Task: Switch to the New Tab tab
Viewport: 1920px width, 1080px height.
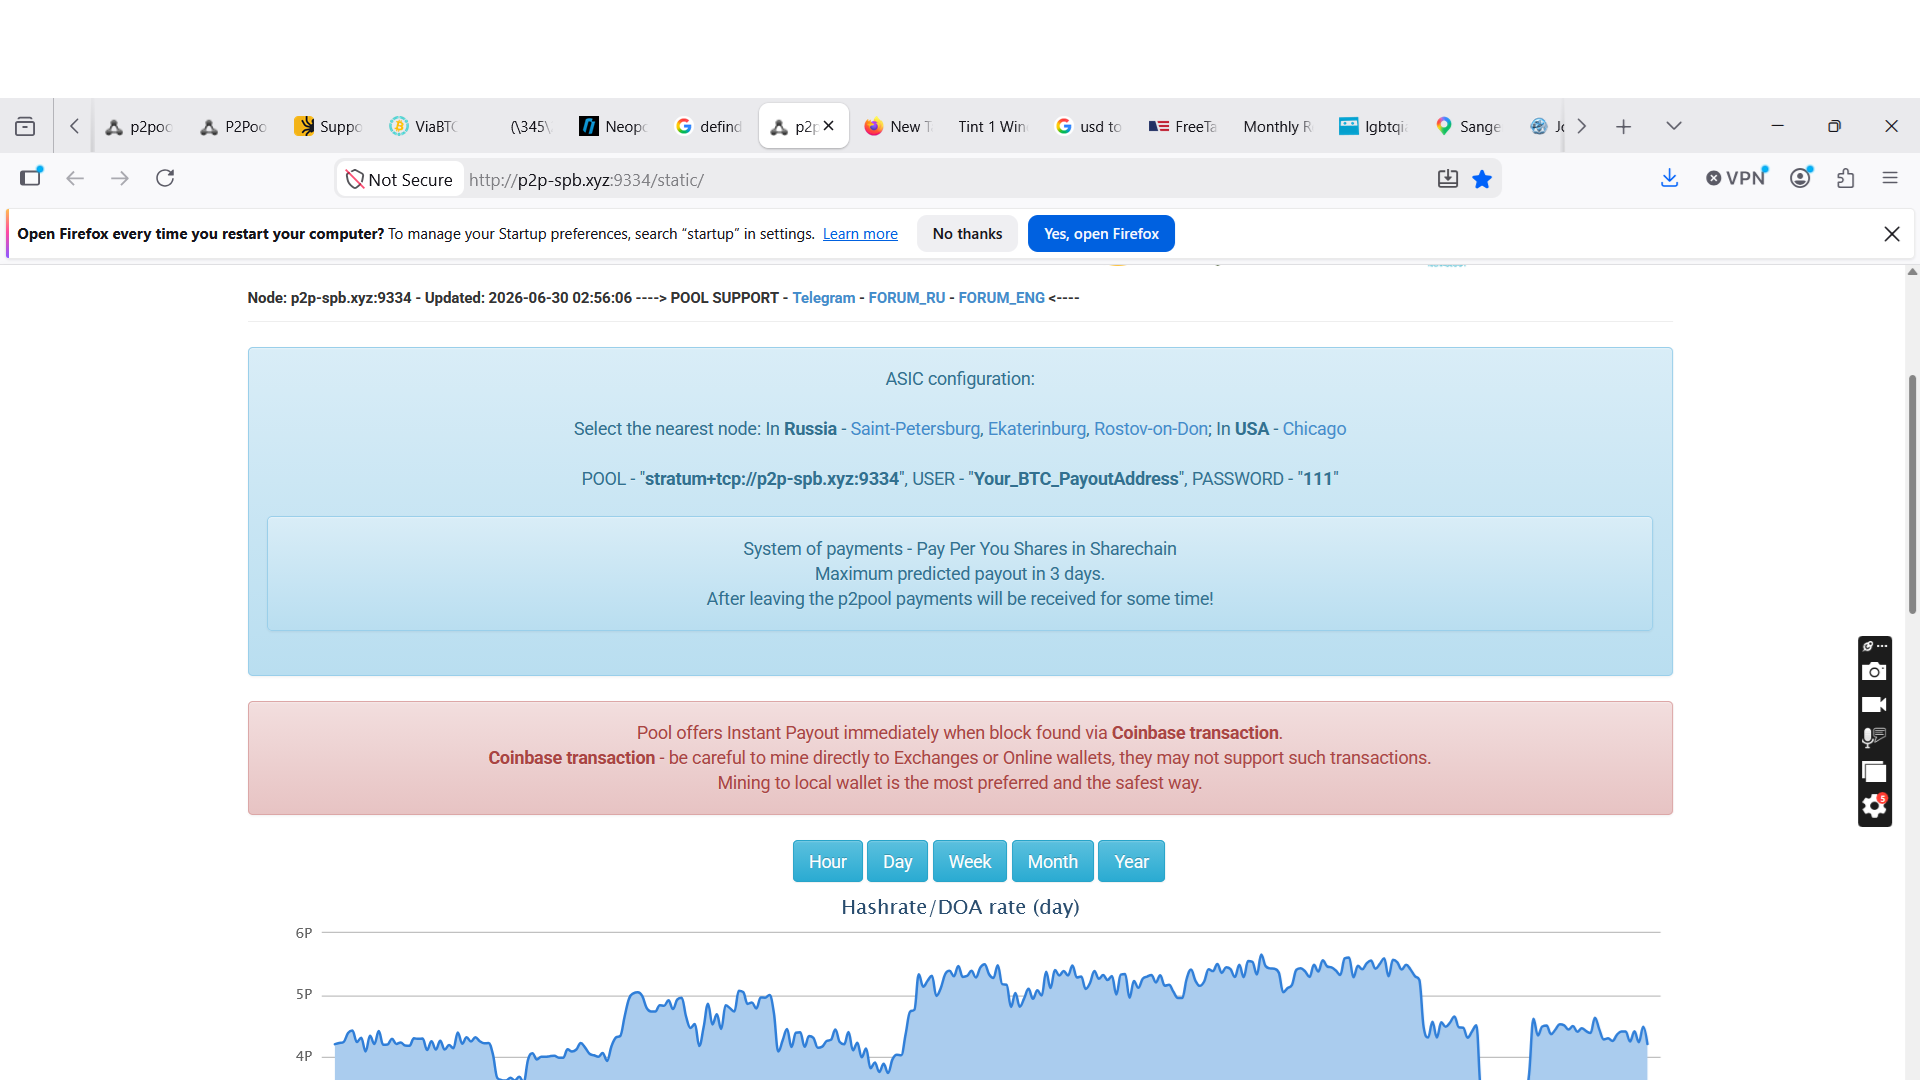Action: (x=897, y=126)
